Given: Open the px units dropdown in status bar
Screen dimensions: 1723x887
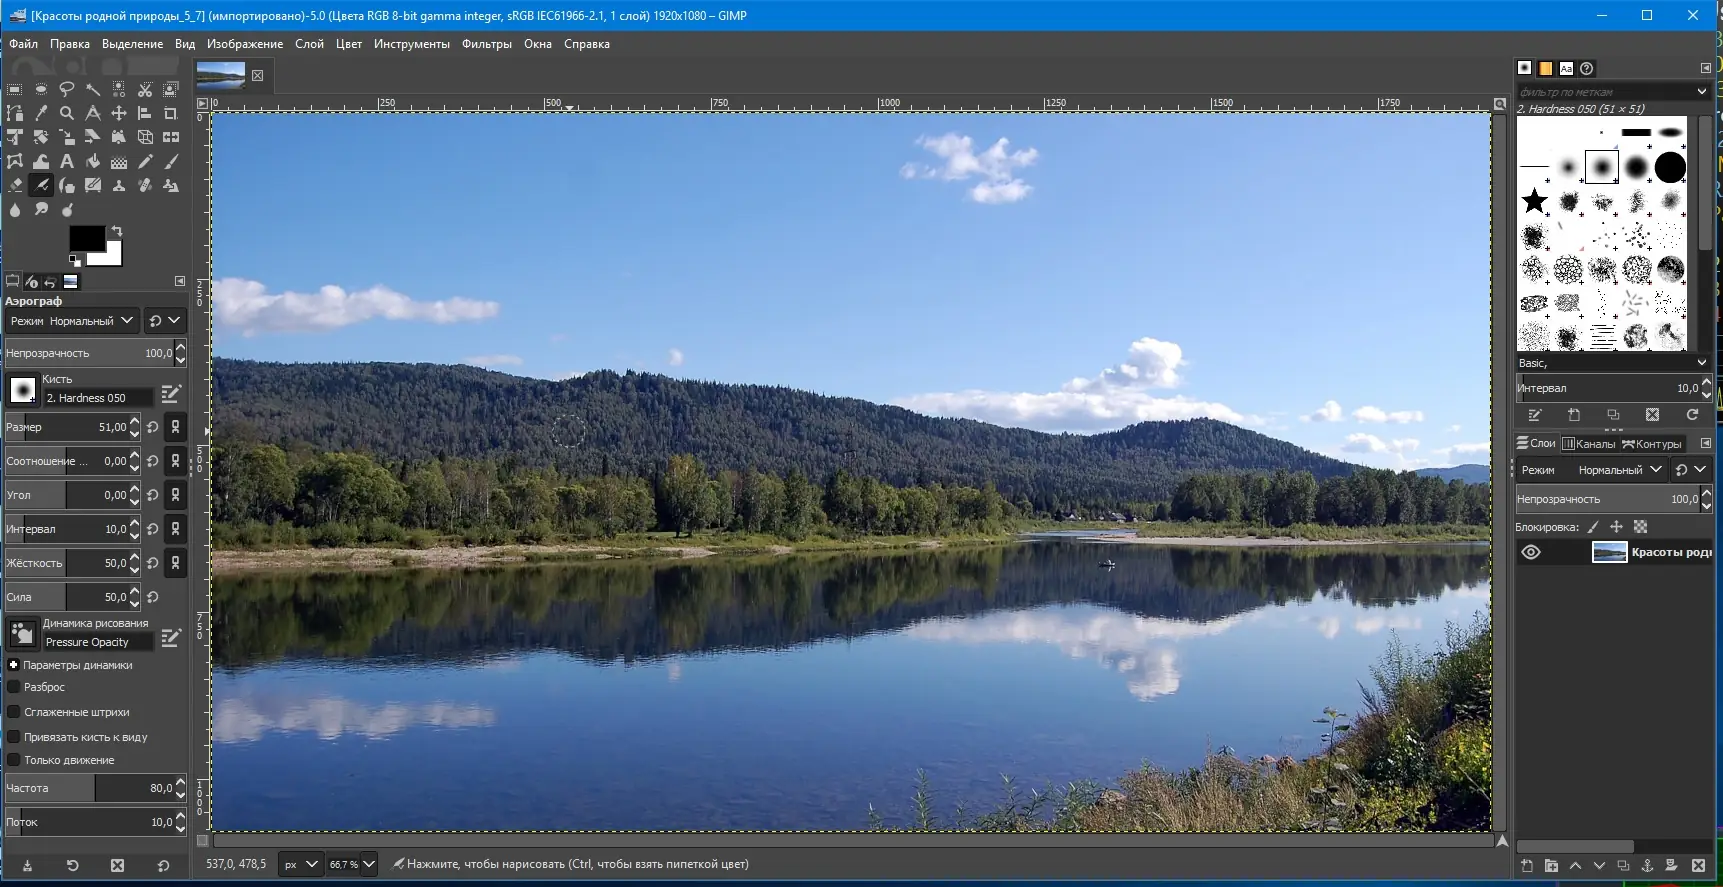Looking at the screenshot, I should point(300,865).
